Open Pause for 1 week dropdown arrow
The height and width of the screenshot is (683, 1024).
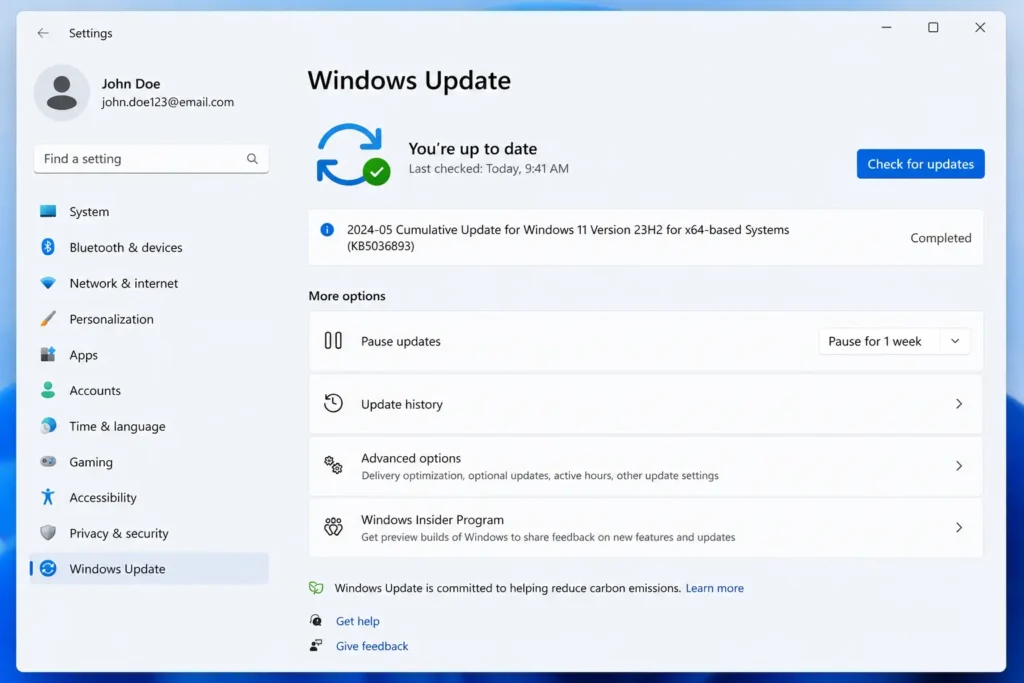(x=955, y=341)
